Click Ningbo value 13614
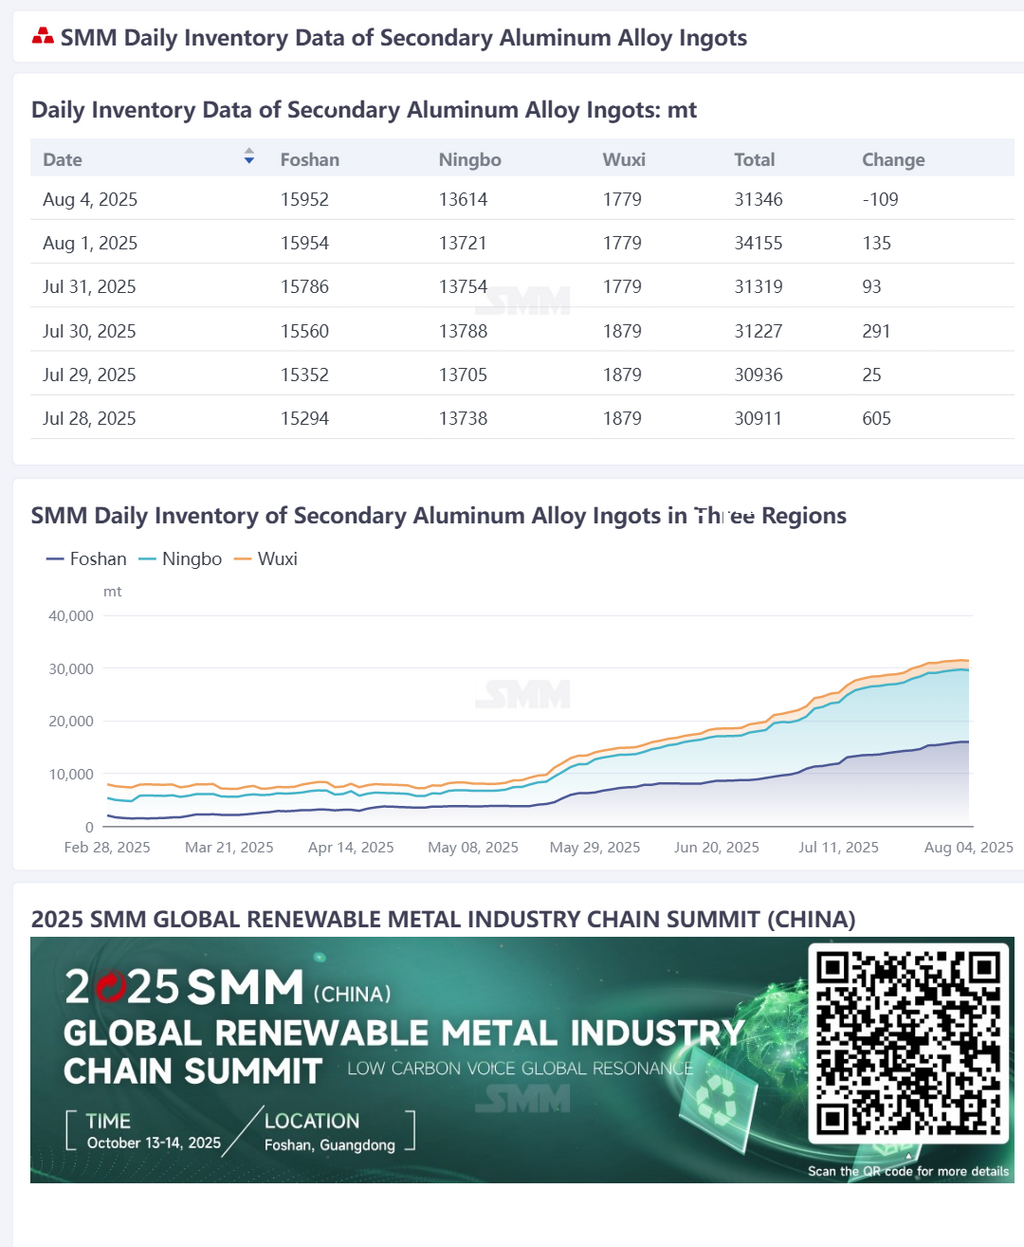Screen dimensions: 1024x1247 tap(463, 199)
